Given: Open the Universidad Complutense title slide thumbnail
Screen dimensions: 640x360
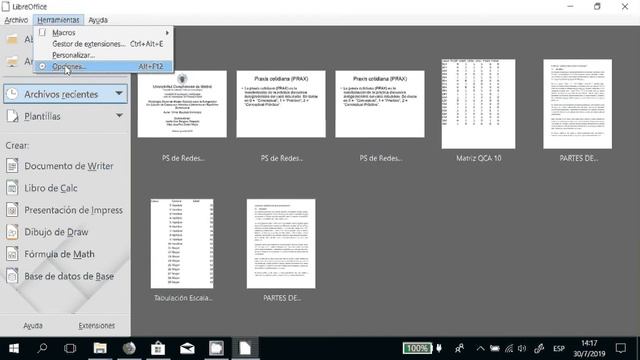Looking at the screenshot, I should point(182,104).
